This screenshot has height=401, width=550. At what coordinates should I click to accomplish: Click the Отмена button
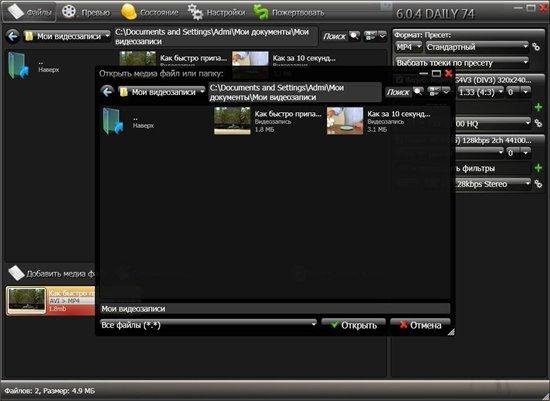[x=420, y=325]
